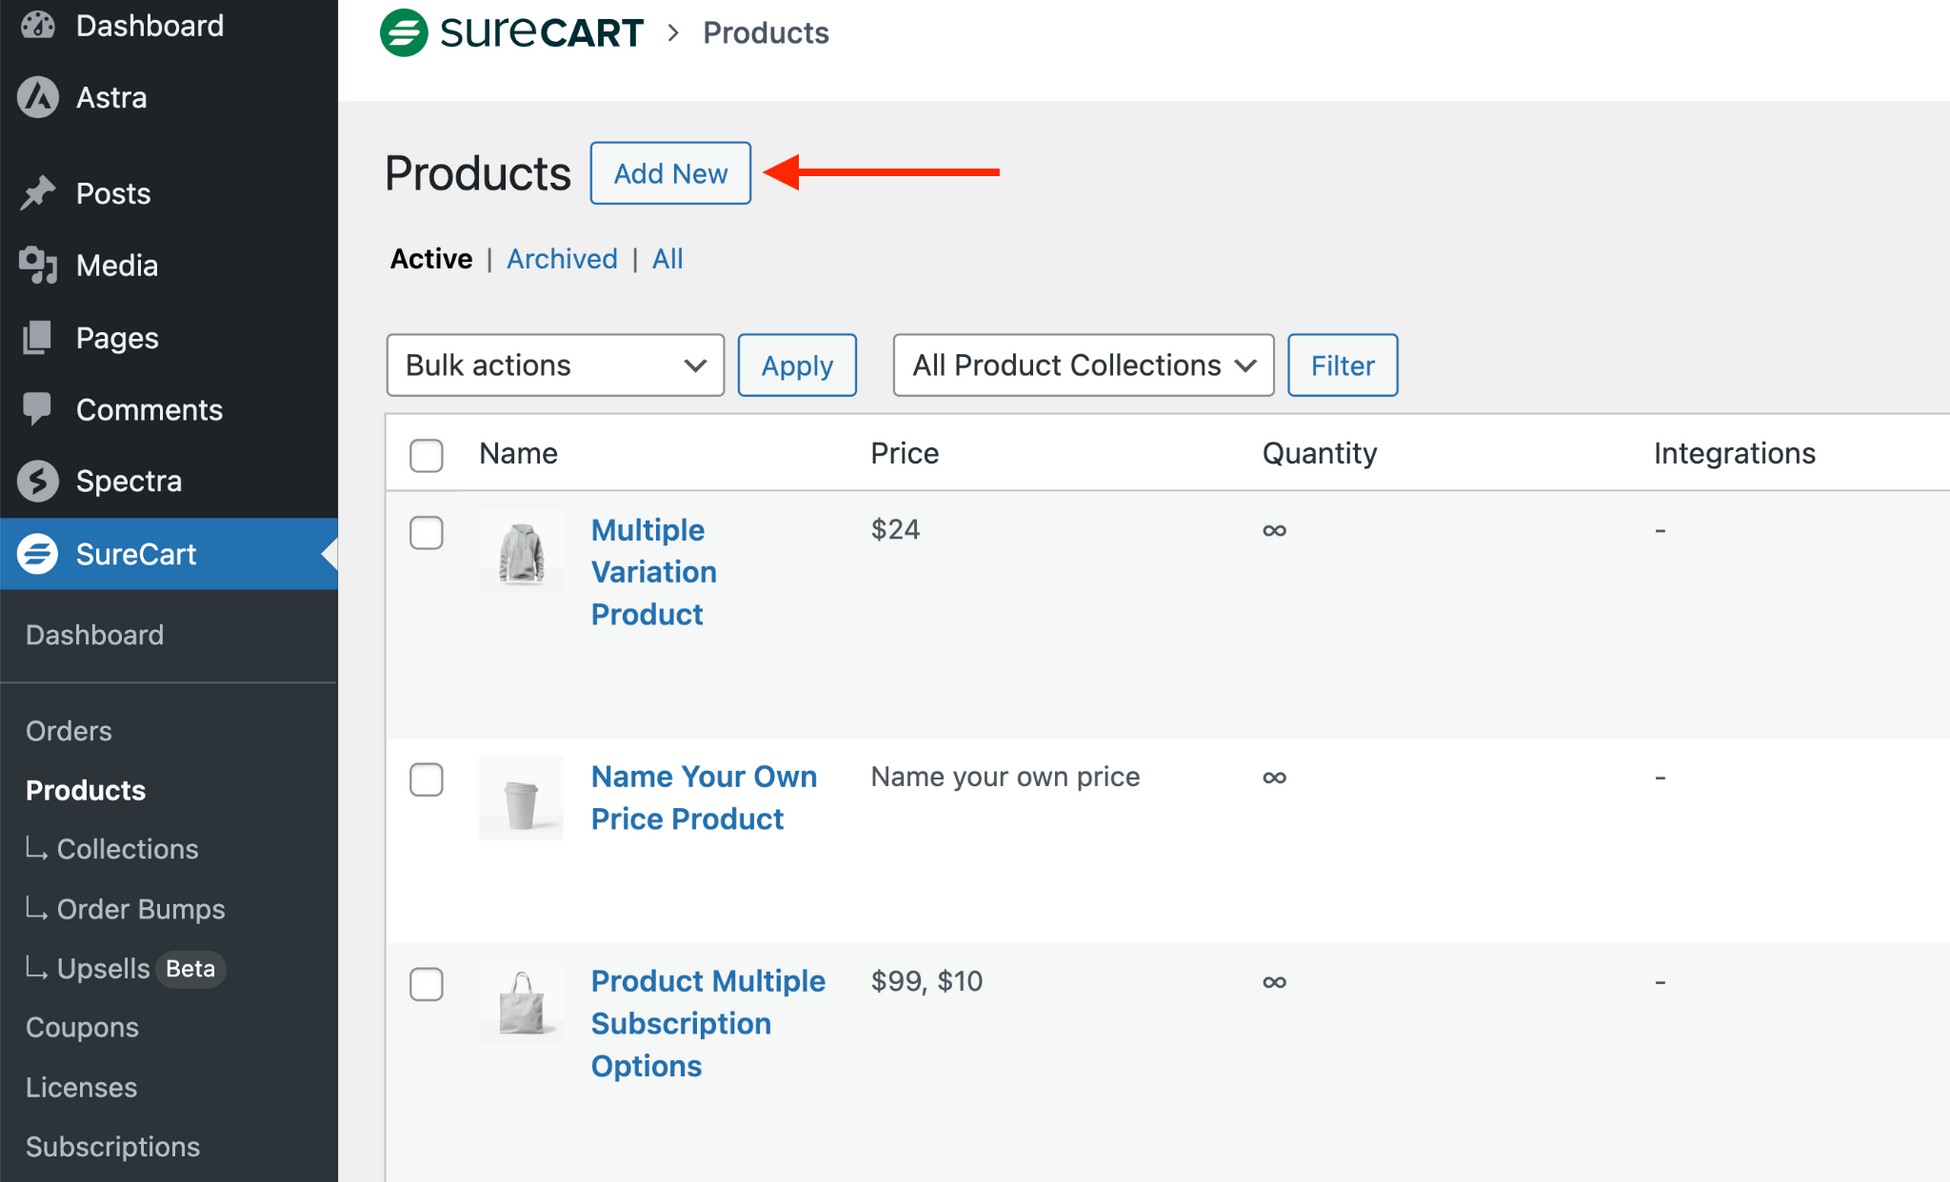1950x1182 pixels.
Task: Open the tote bag product thumbnail
Action: [521, 1003]
